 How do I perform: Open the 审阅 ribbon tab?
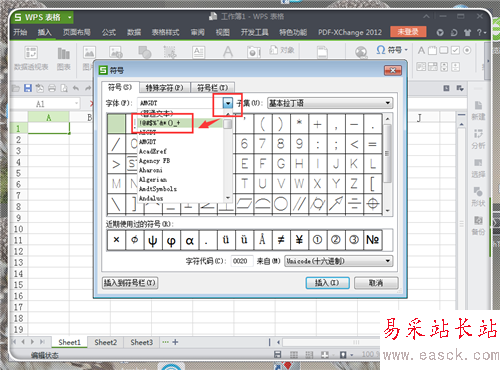(198, 32)
